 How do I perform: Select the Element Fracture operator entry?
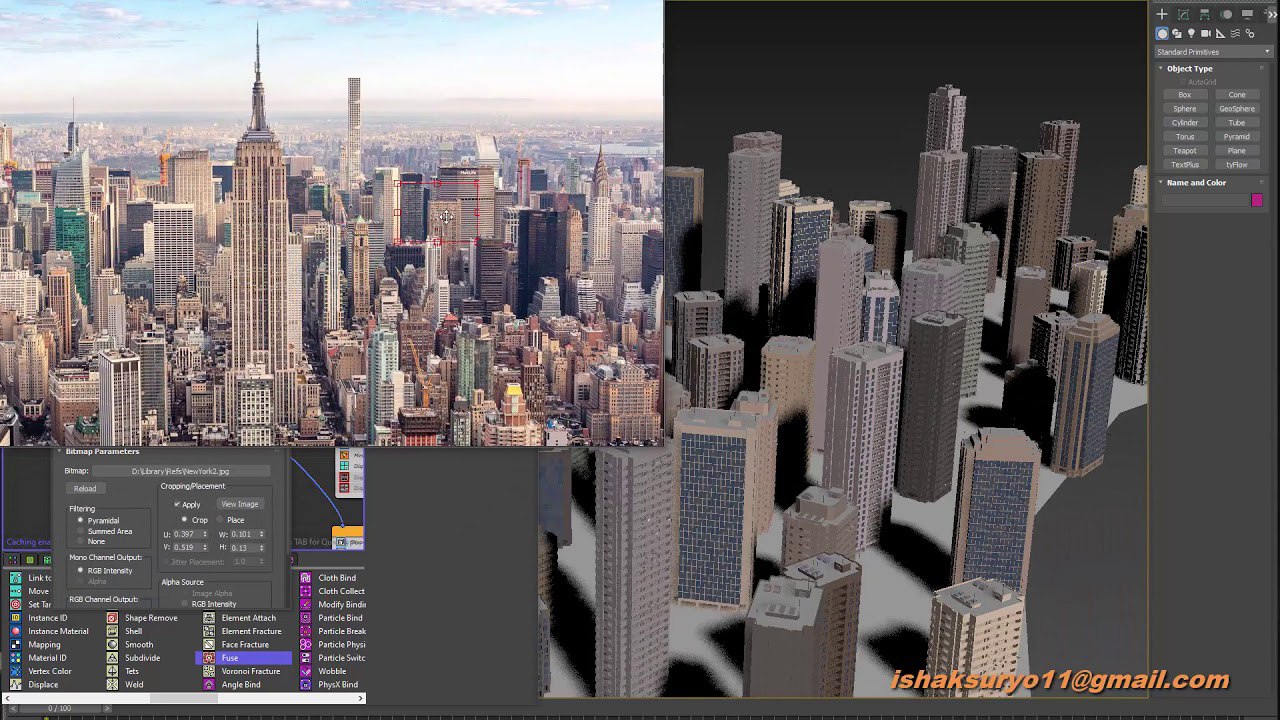(251, 631)
